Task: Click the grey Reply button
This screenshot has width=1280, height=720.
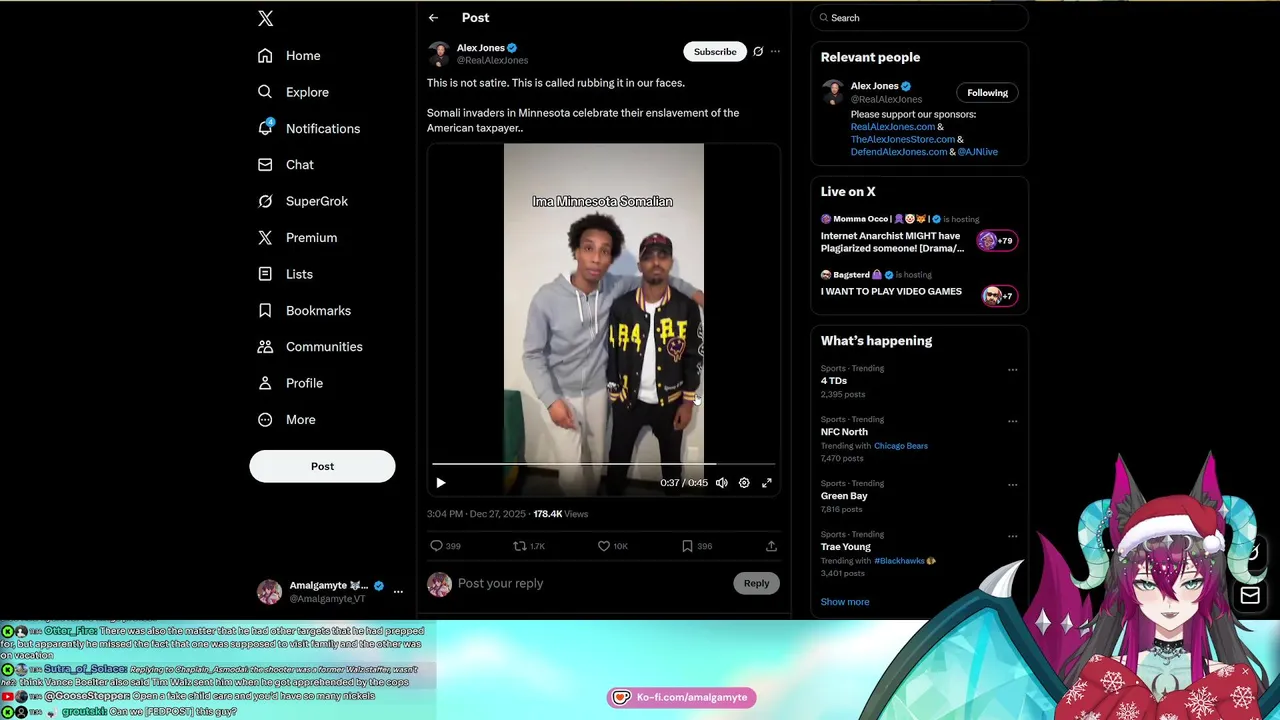Action: point(756,583)
